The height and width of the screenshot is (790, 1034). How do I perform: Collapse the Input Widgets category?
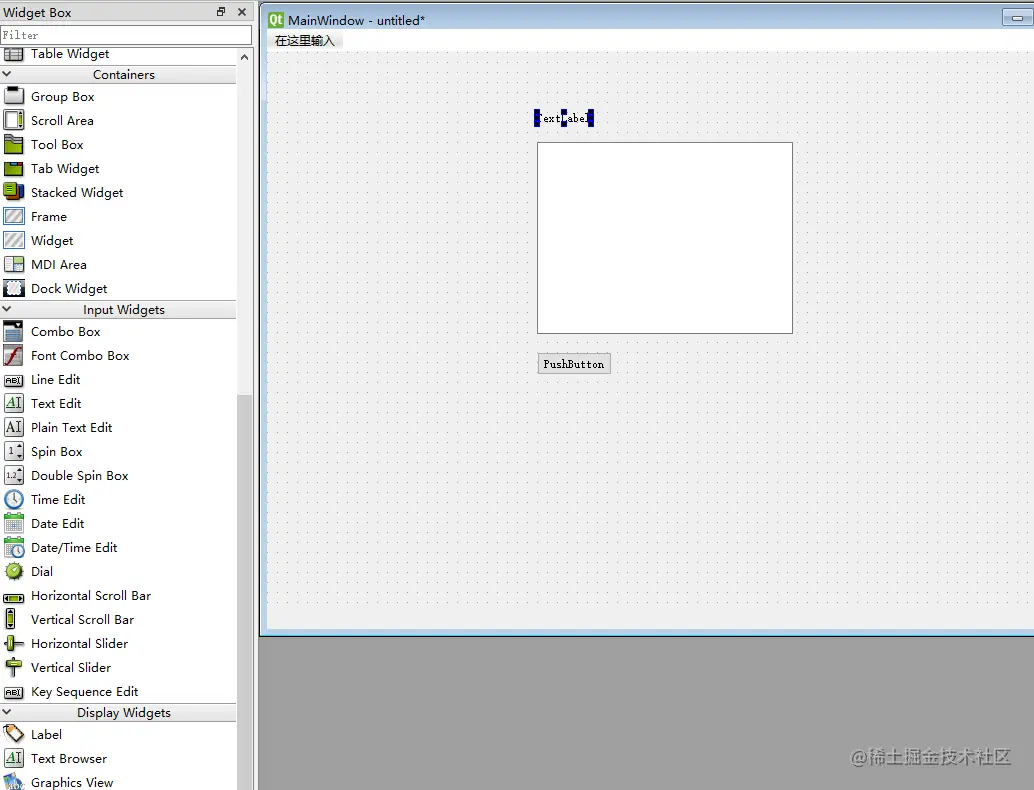[x=7, y=309]
